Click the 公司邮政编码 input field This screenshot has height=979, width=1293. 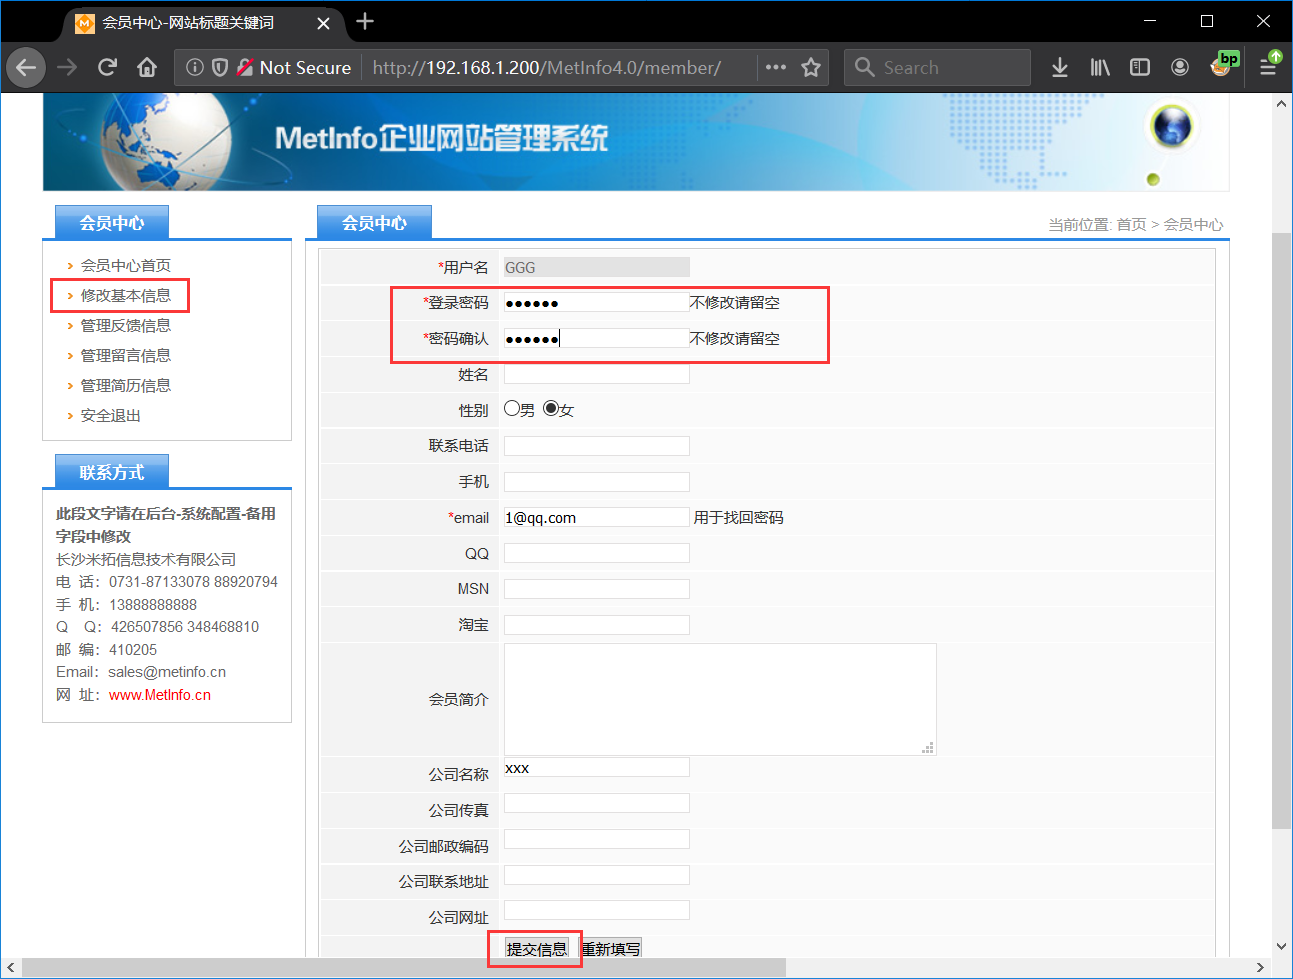point(596,839)
